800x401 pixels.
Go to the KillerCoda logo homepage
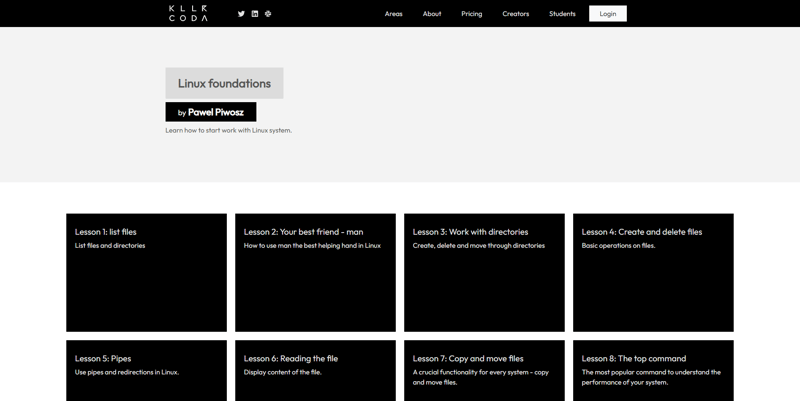click(188, 13)
